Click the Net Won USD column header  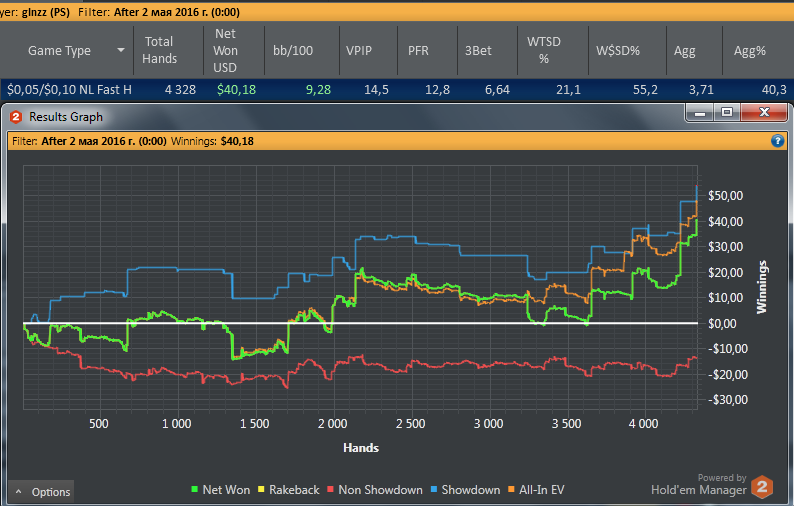(225, 50)
